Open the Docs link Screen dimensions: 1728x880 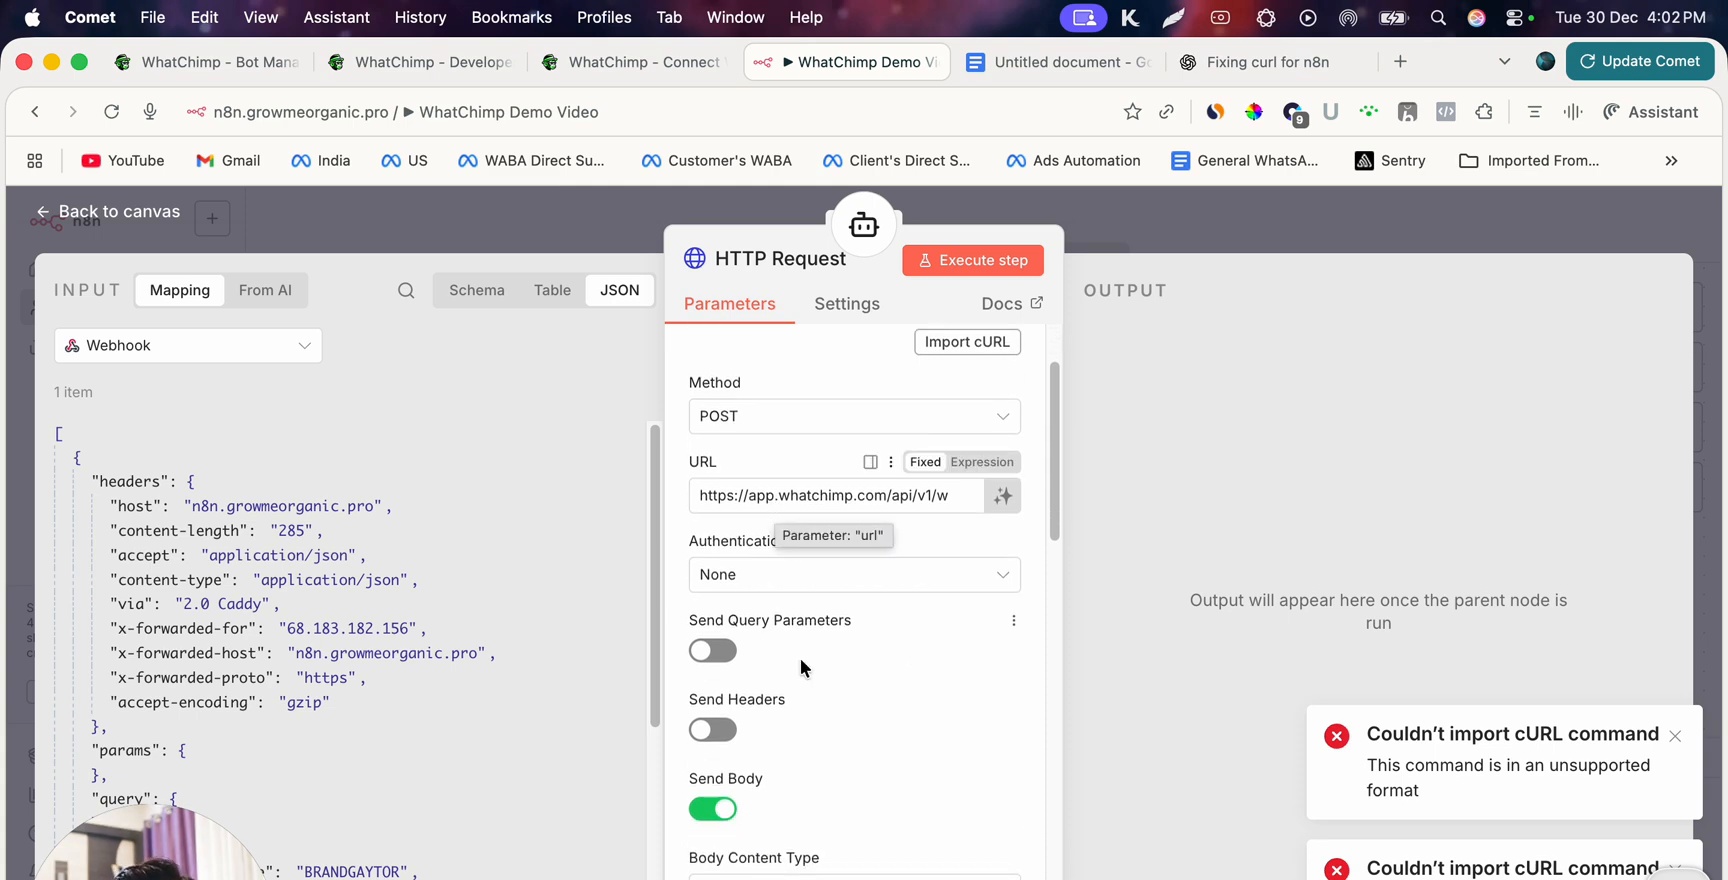[1012, 304]
